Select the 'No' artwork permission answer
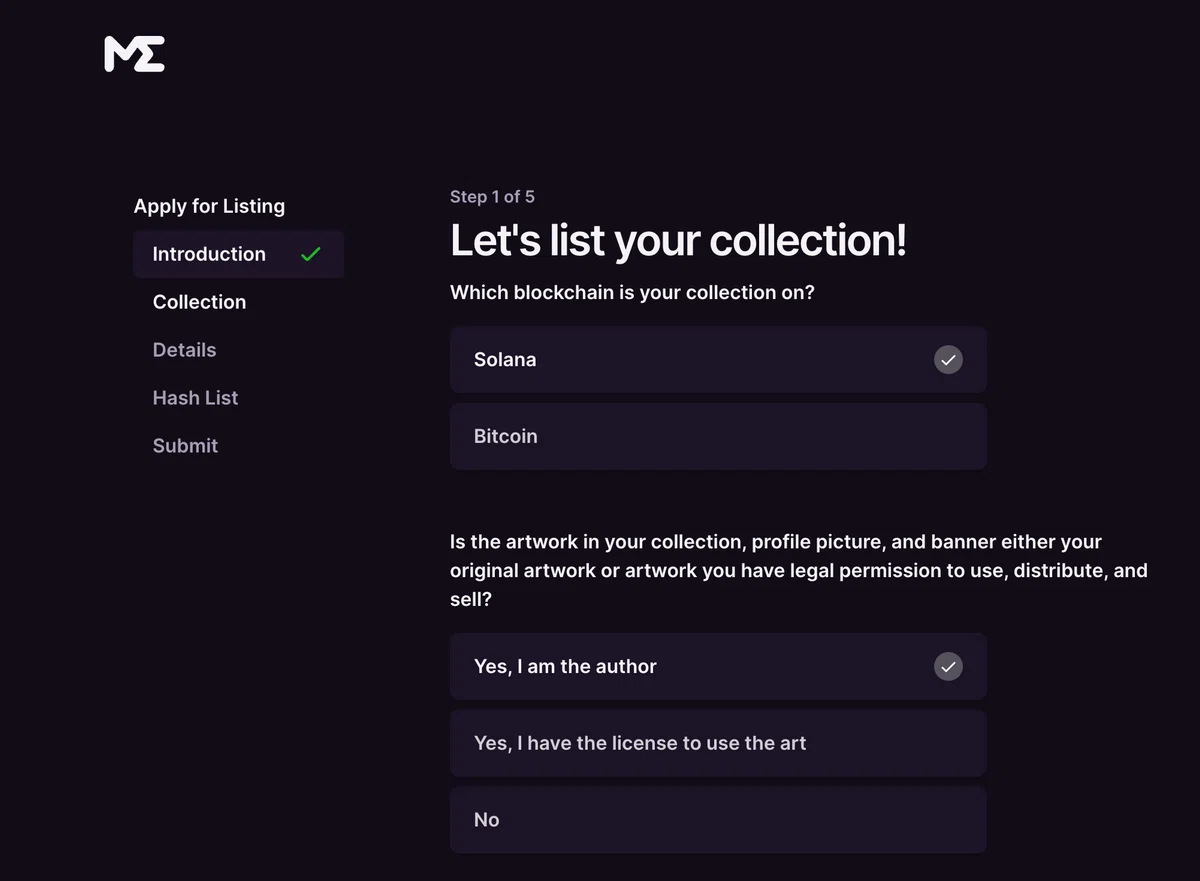The height and width of the screenshot is (881, 1200). [718, 820]
